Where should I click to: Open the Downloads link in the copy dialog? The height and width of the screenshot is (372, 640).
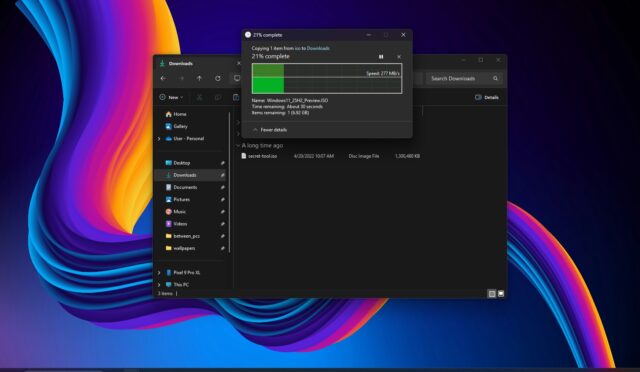pos(318,48)
